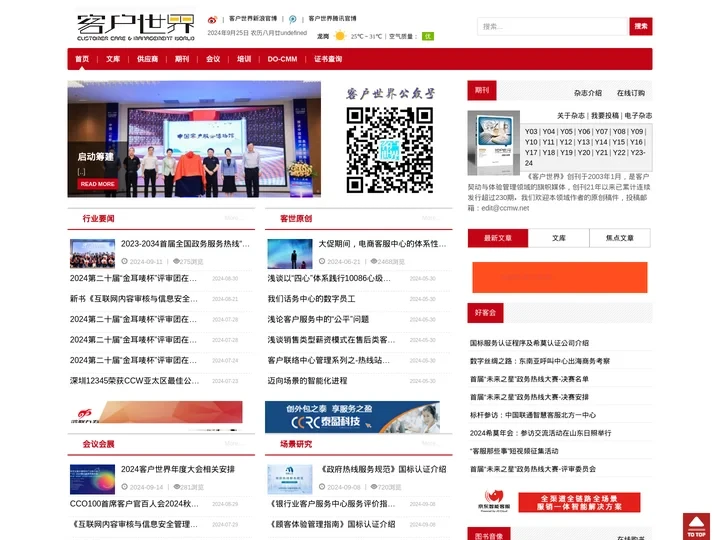This screenshot has width=720, height=540.
Task: Click the TO TOP arrow button
Action: (x=696, y=526)
